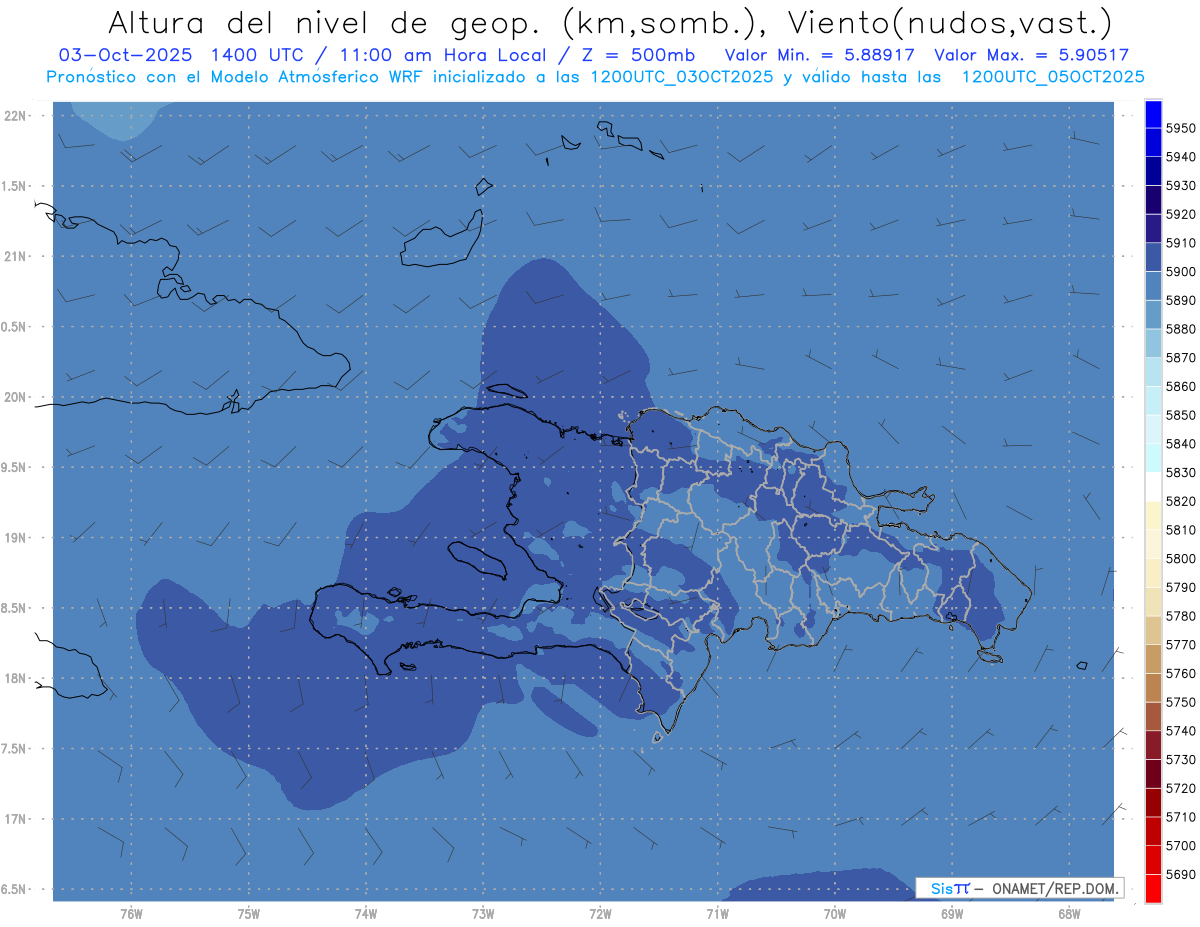Click the '17N' latitude label
The height and width of the screenshot is (927, 1200).
(14, 819)
